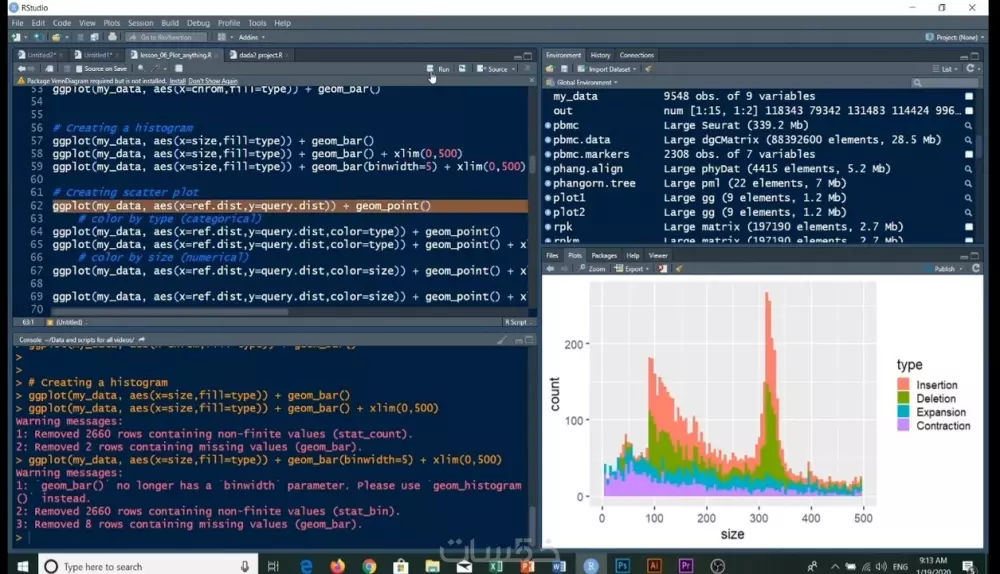This screenshot has height=574, width=1000.
Task: View my_data table via grid icon
Action: pos(969,96)
